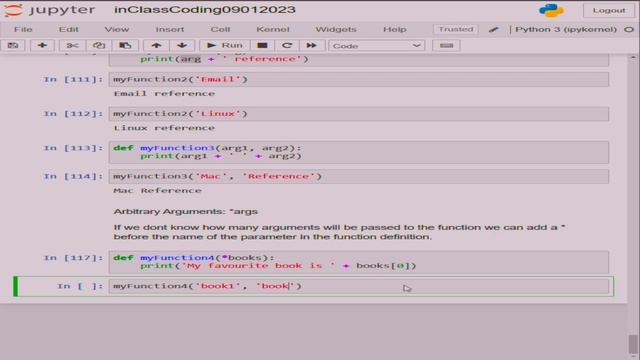Click the partially visible print(arg + ' reference') cell
Screen dimensions: 640x360
pos(359,60)
